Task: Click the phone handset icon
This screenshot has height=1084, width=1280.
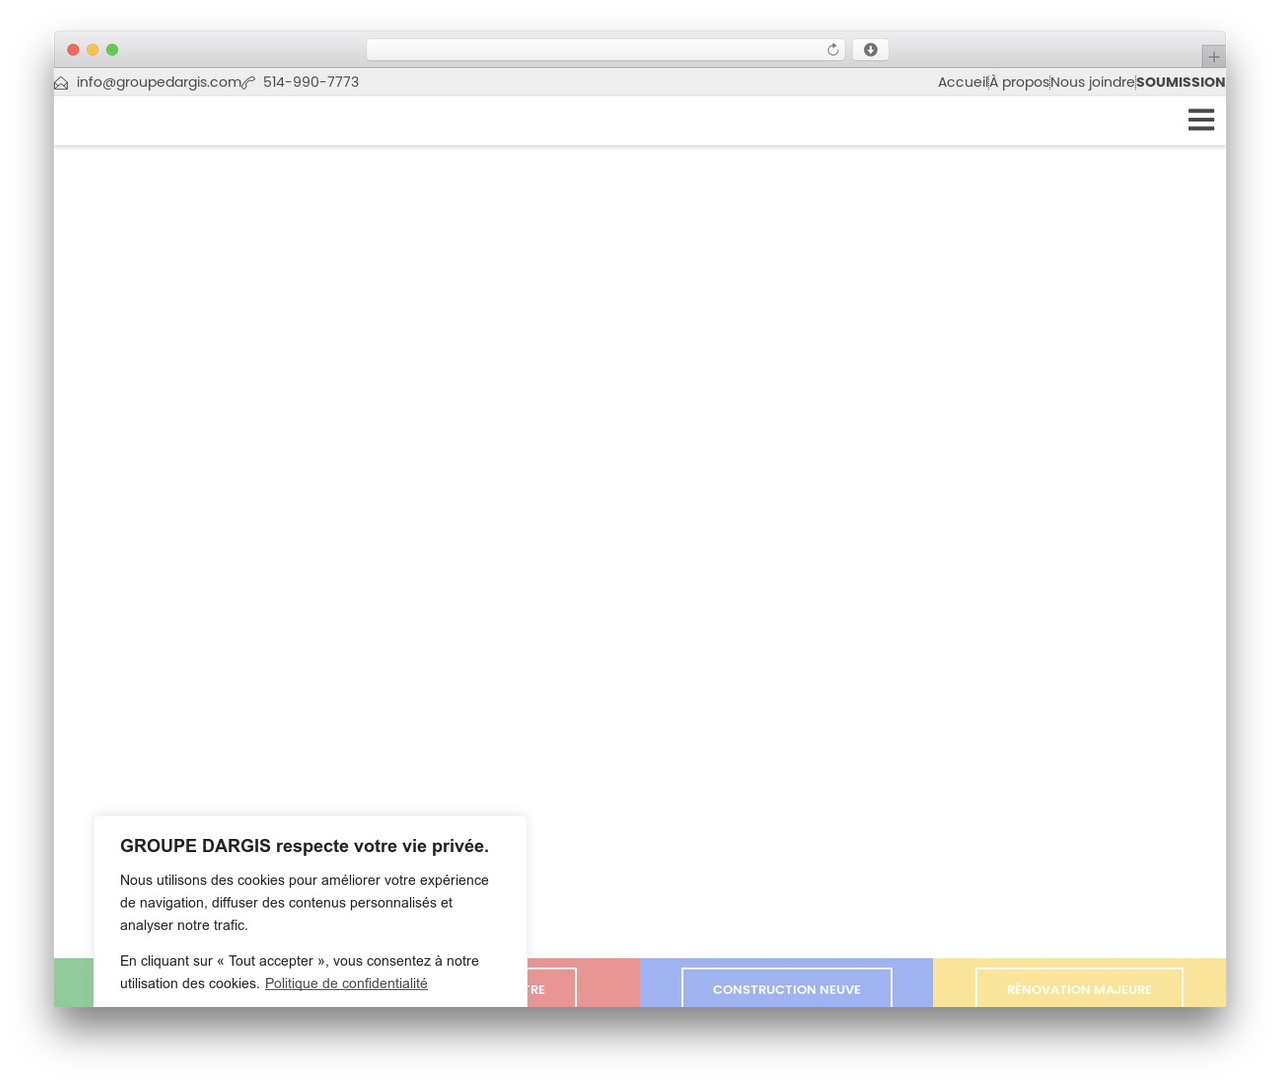Action: click(248, 83)
